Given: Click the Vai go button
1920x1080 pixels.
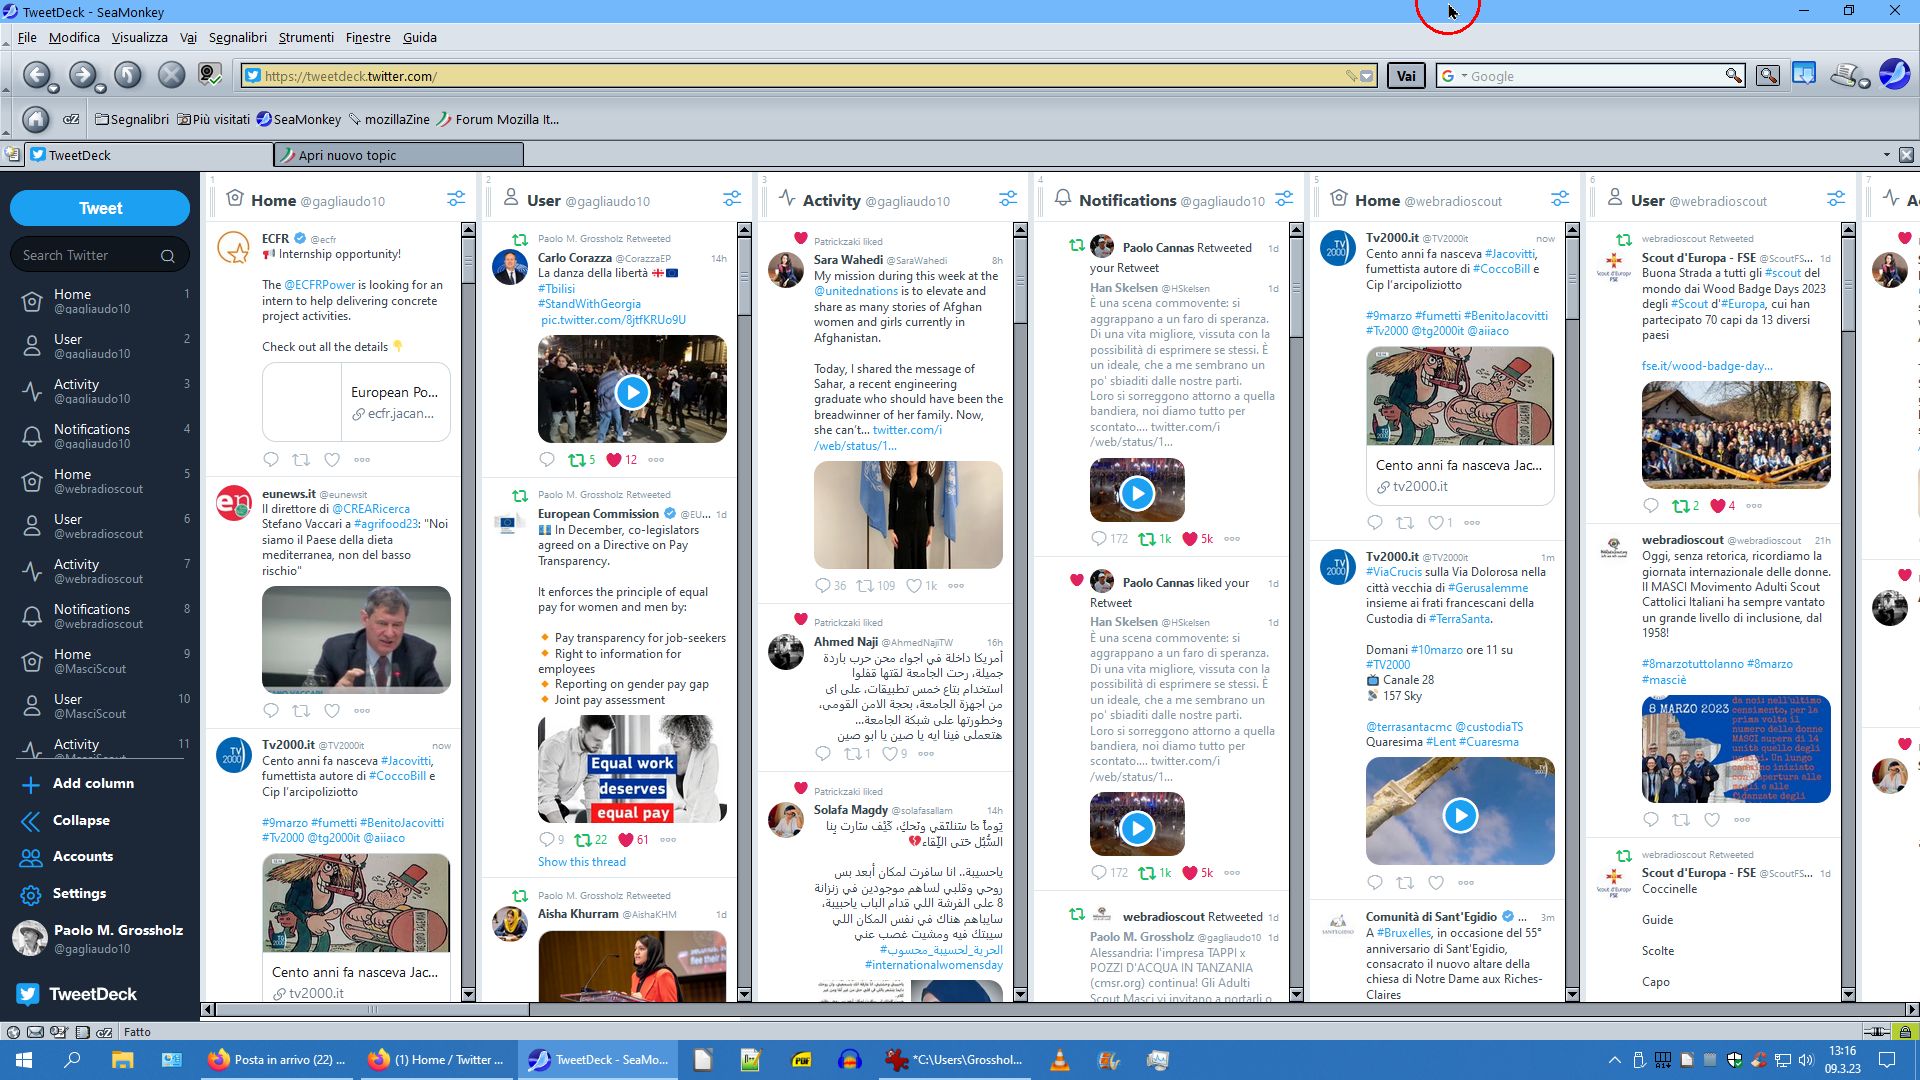Looking at the screenshot, I should pos(1406,76).
